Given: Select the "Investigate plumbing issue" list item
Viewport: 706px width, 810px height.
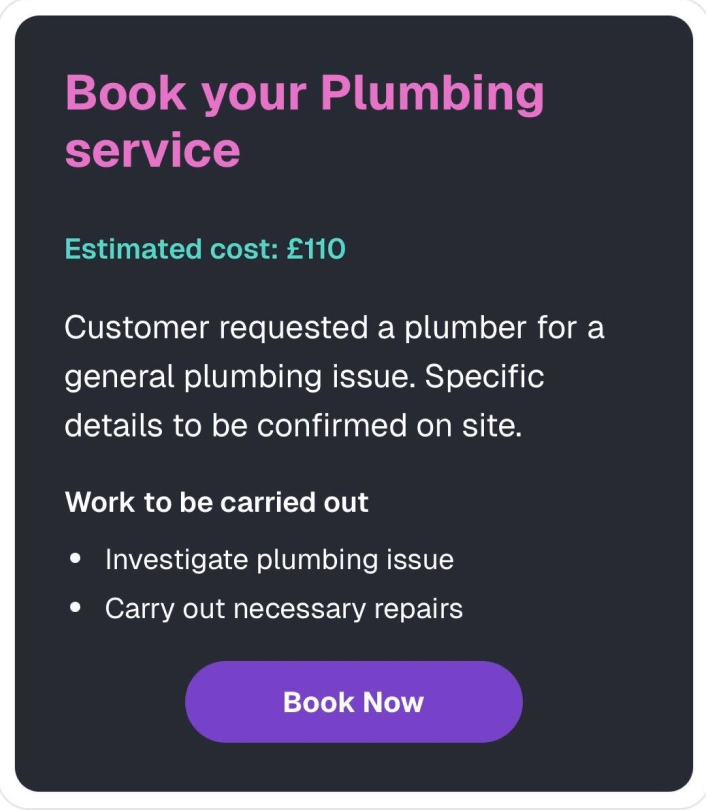Looking at the screenshot, I should pyautogui.click(x=279, y=559).
